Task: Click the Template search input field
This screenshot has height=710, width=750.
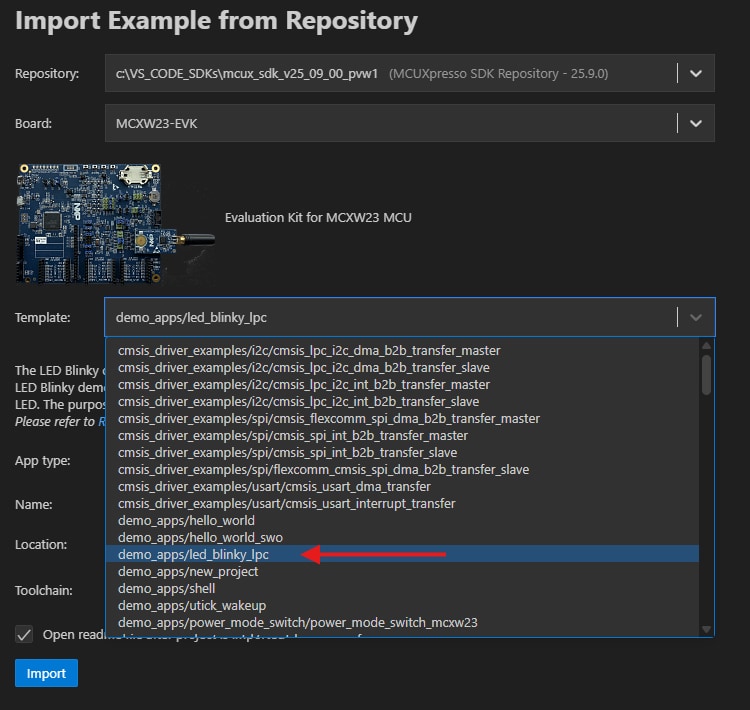Action: coord(390,317)
